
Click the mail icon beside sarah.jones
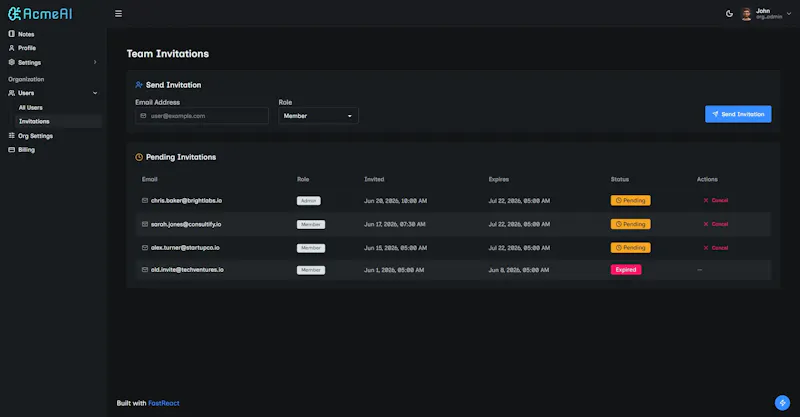tap(145, 224)
